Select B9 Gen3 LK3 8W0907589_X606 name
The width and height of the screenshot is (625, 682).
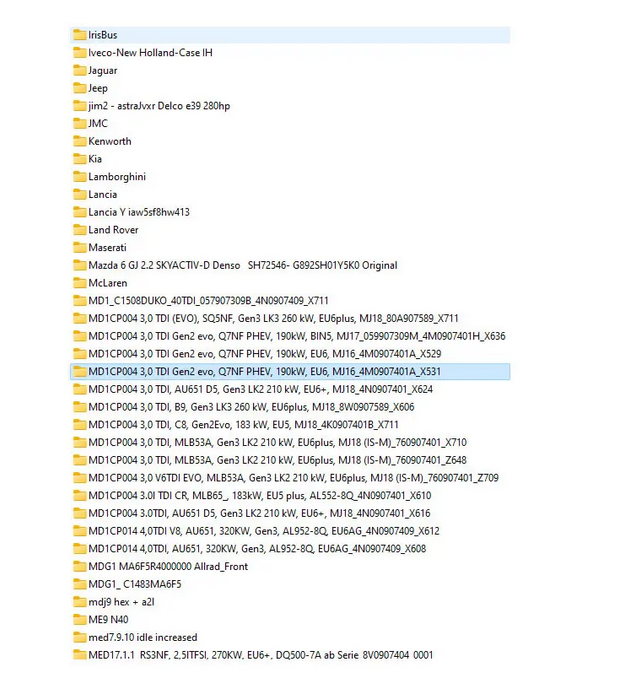(251, 407)
